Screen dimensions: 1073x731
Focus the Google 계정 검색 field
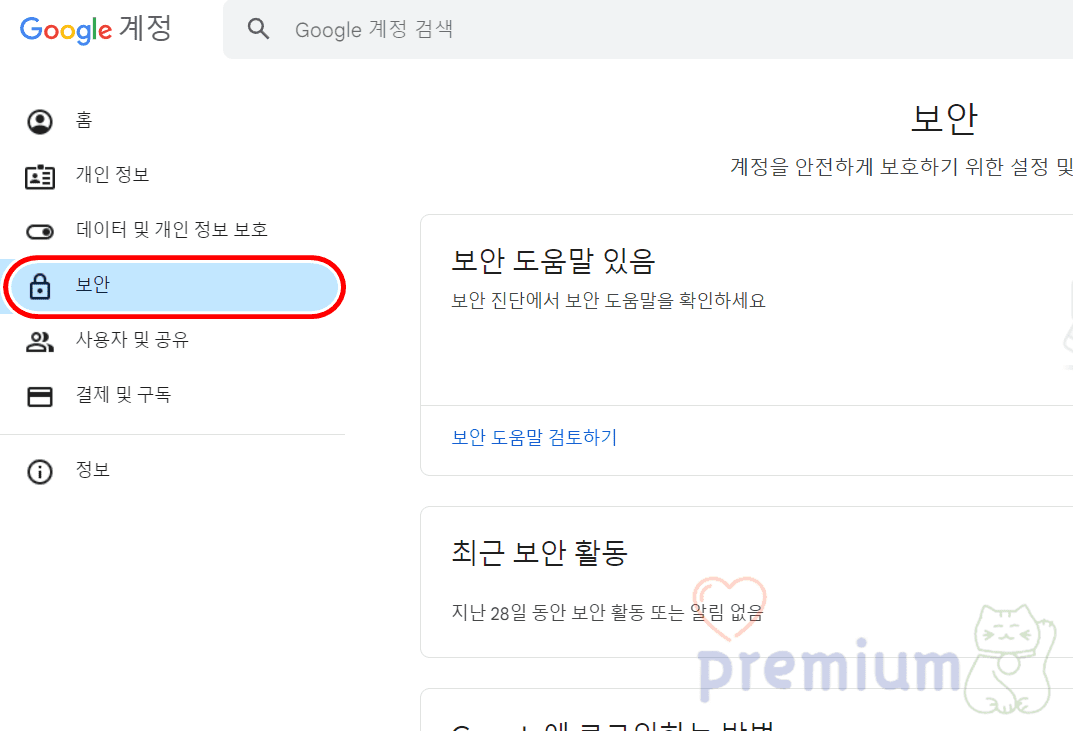click(648, 29)
